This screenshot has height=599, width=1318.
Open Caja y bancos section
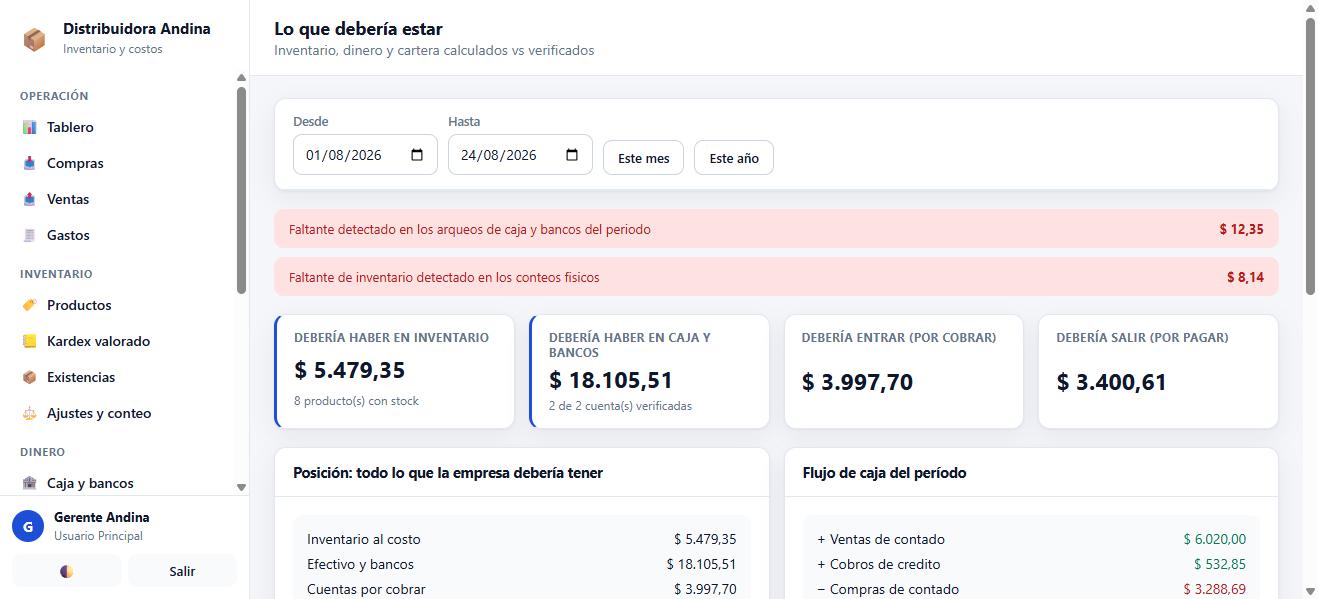click(x=119, y=483)
